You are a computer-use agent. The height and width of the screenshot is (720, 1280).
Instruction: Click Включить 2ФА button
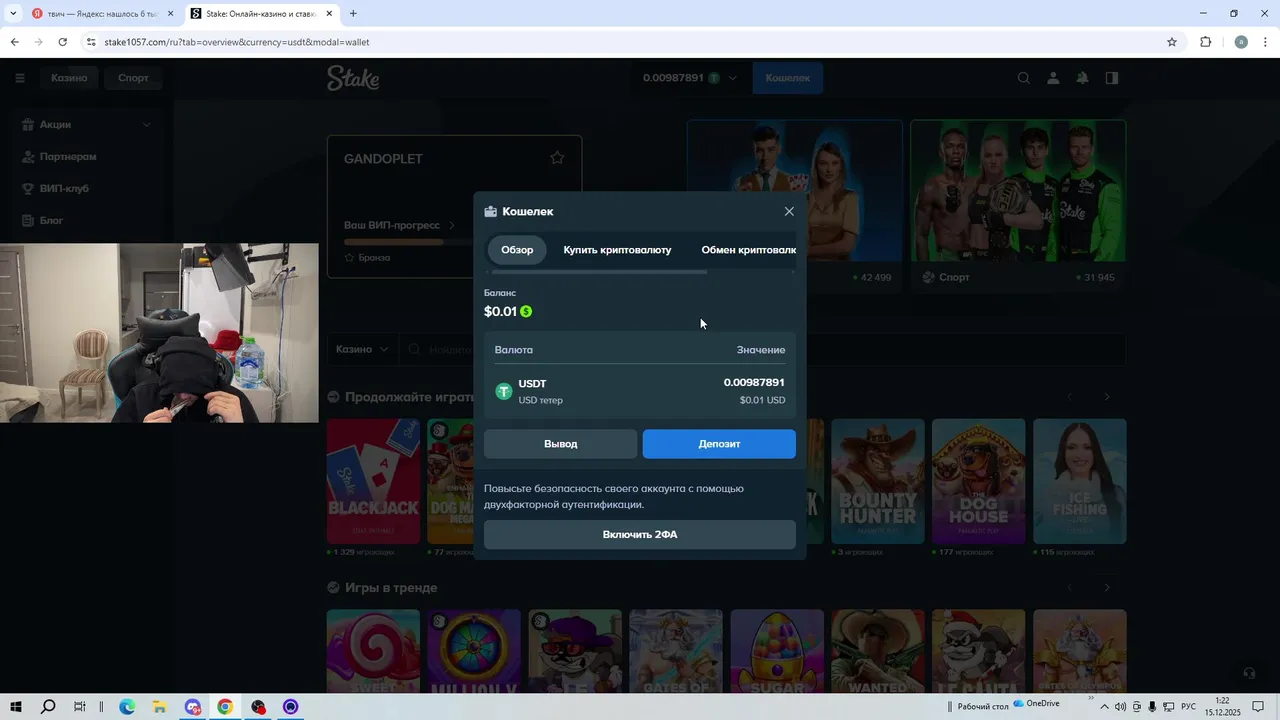point(640,535)
